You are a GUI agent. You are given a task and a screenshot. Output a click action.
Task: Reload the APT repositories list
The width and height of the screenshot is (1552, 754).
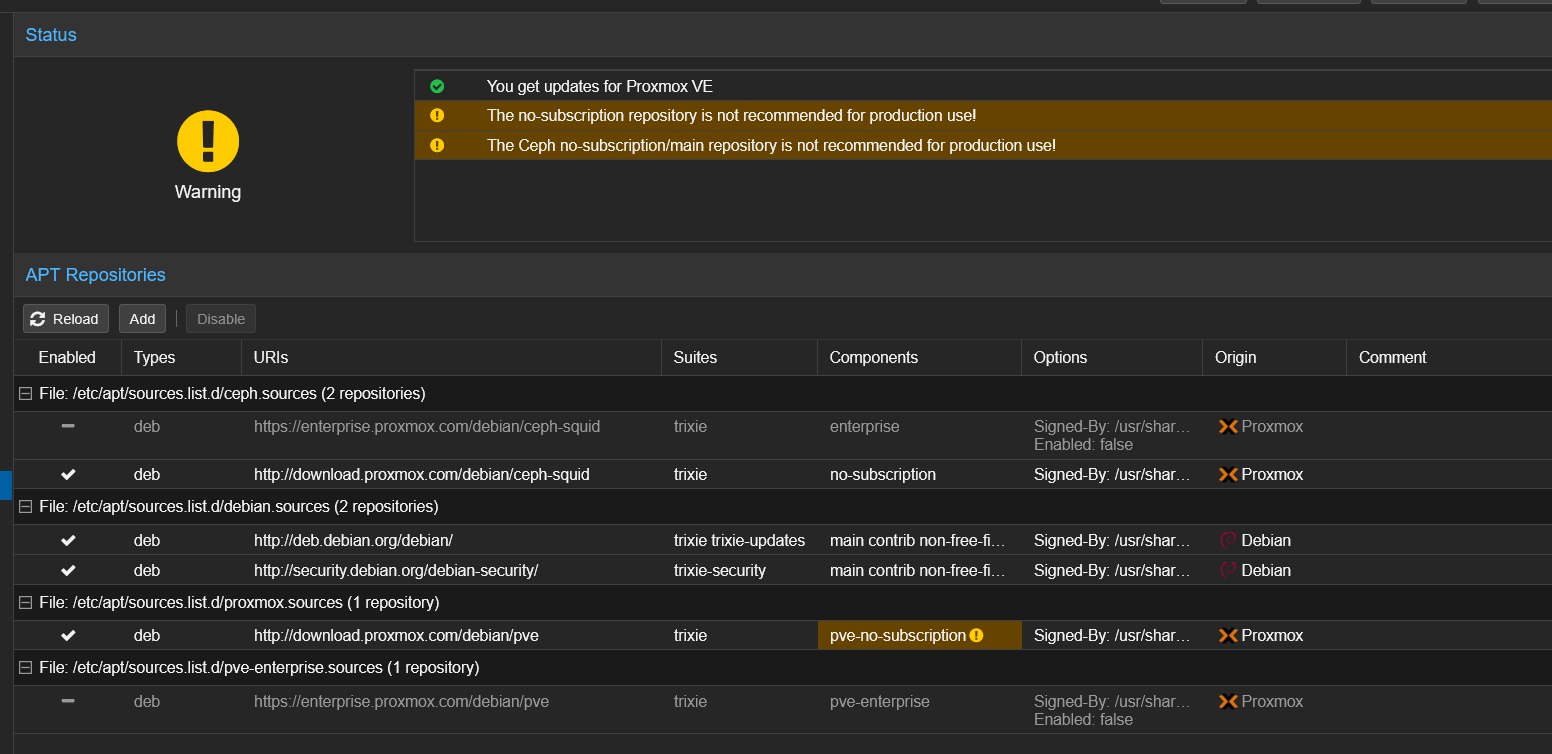pos(66,319)
